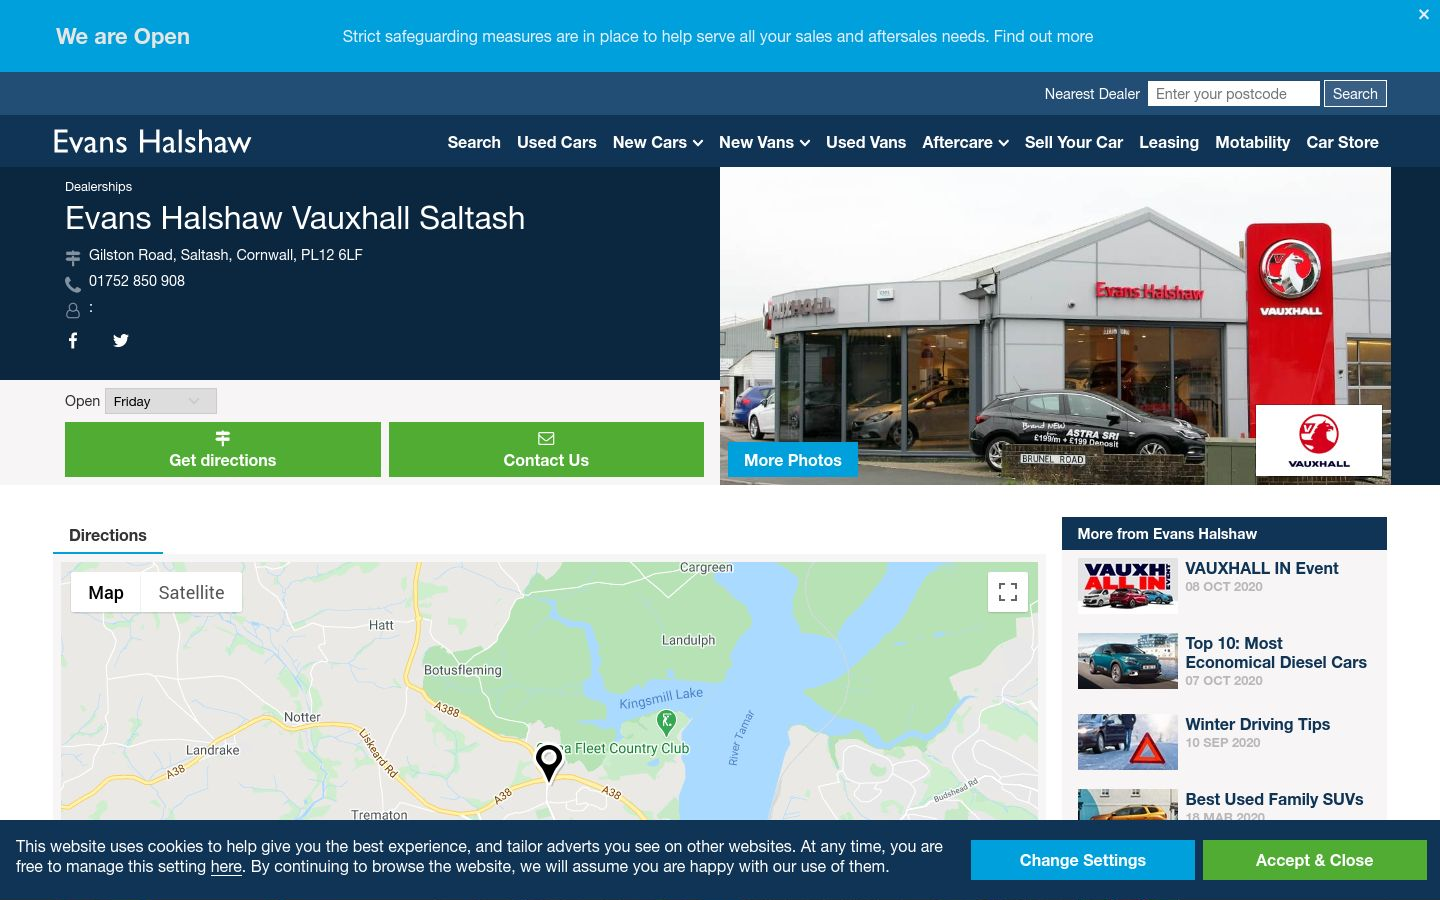
Task: Open the Friday opening-day dropdown
Action: click(161, 401)
